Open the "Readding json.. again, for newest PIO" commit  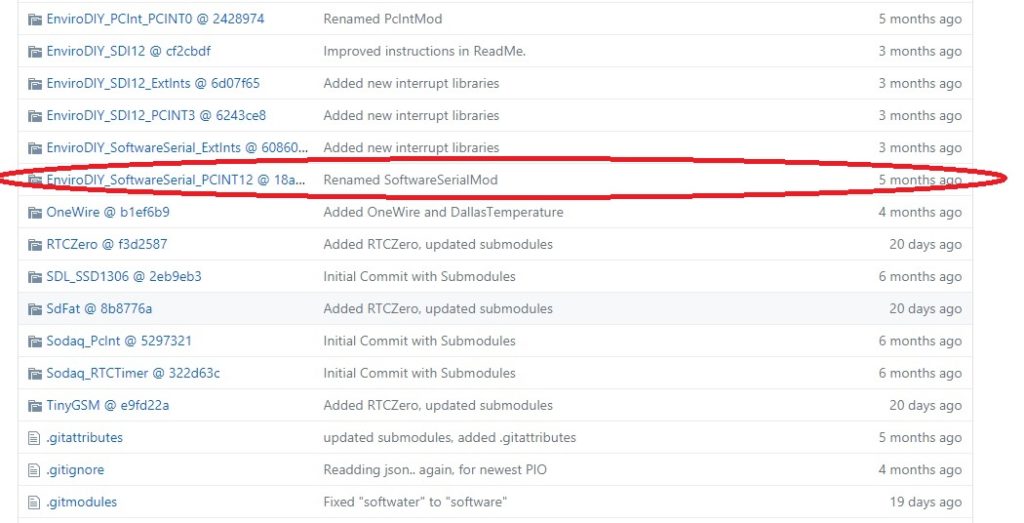point(435,470)
